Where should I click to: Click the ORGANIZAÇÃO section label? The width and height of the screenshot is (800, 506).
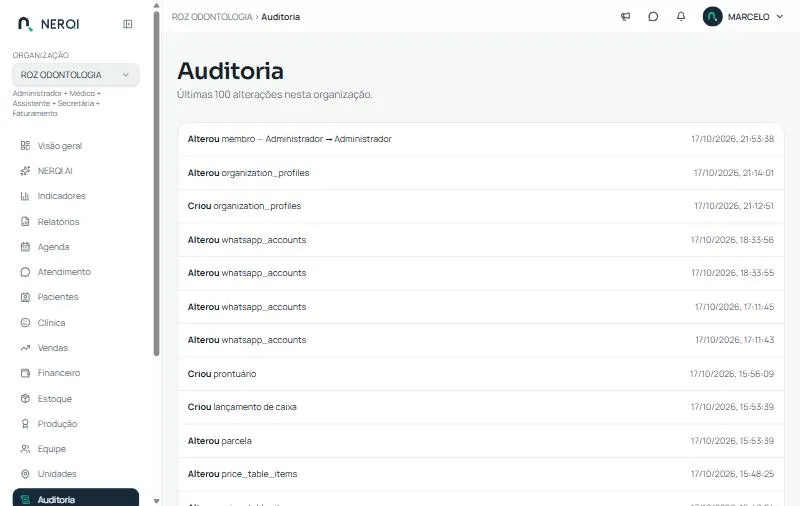click(x=40, y=55)
